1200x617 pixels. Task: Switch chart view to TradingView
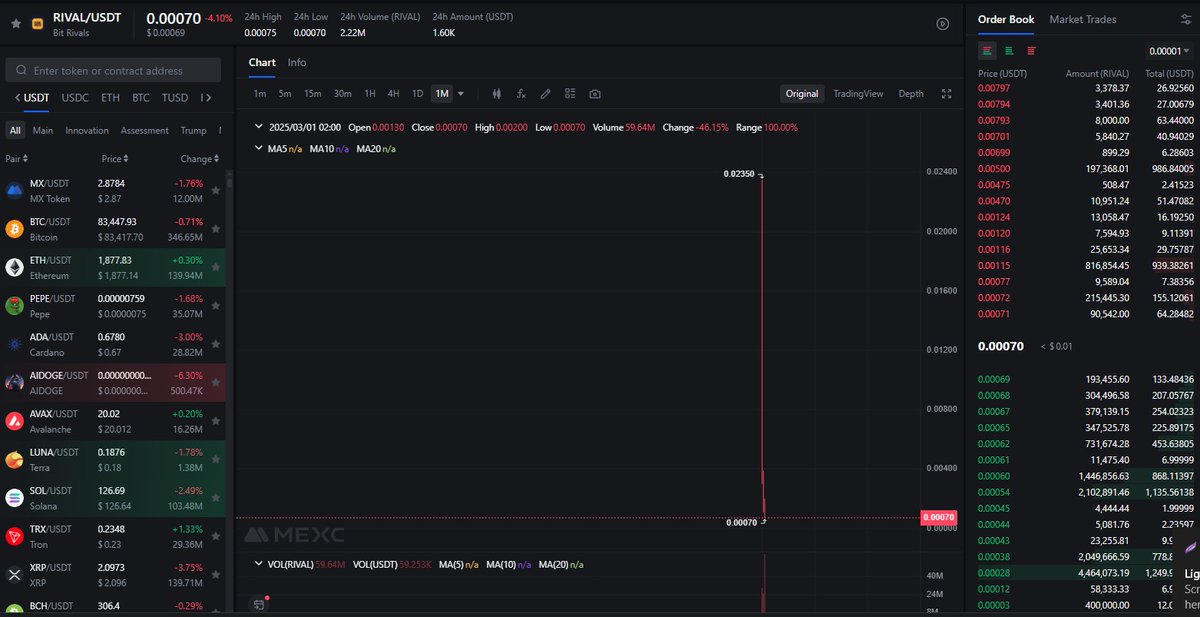[858, 94]
